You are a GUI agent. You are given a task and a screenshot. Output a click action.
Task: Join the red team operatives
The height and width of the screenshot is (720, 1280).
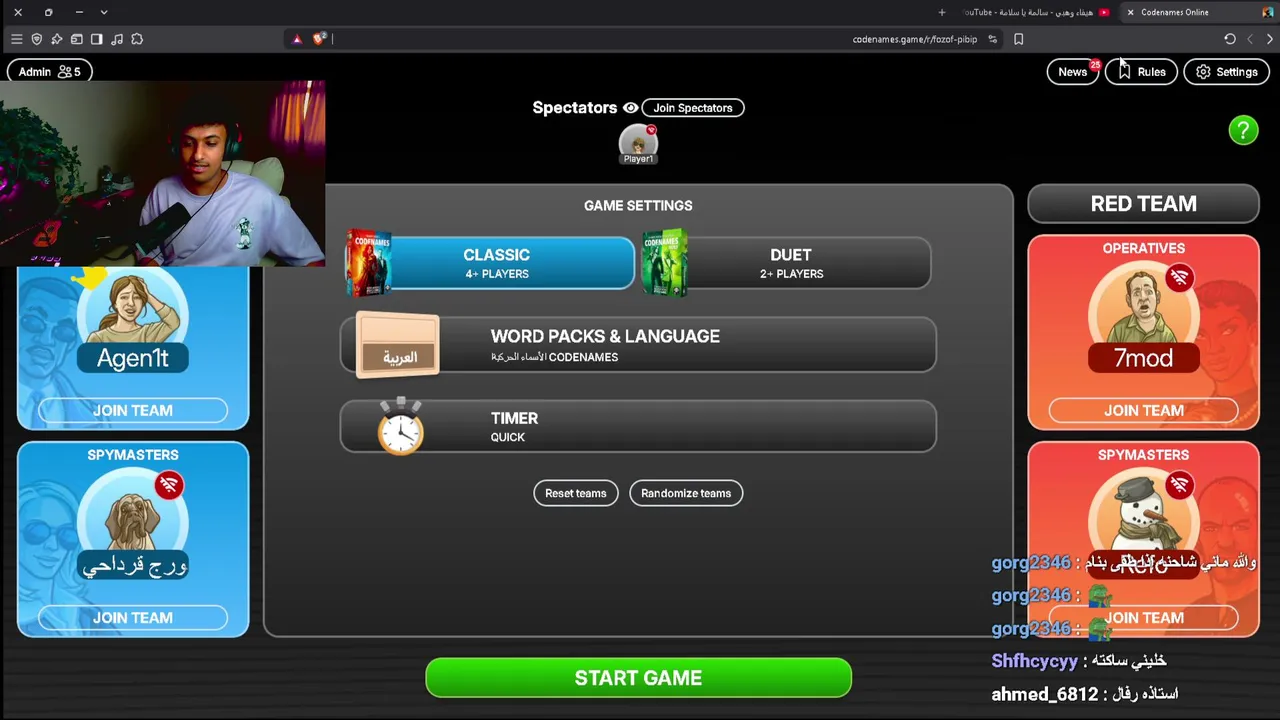(x=1143, y=411)
